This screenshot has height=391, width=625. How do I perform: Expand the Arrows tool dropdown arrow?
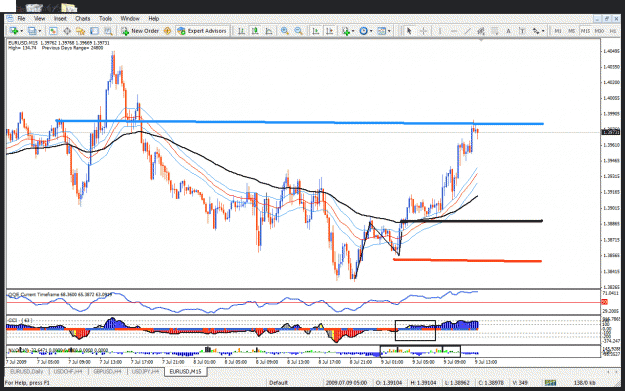coord(543,31)
